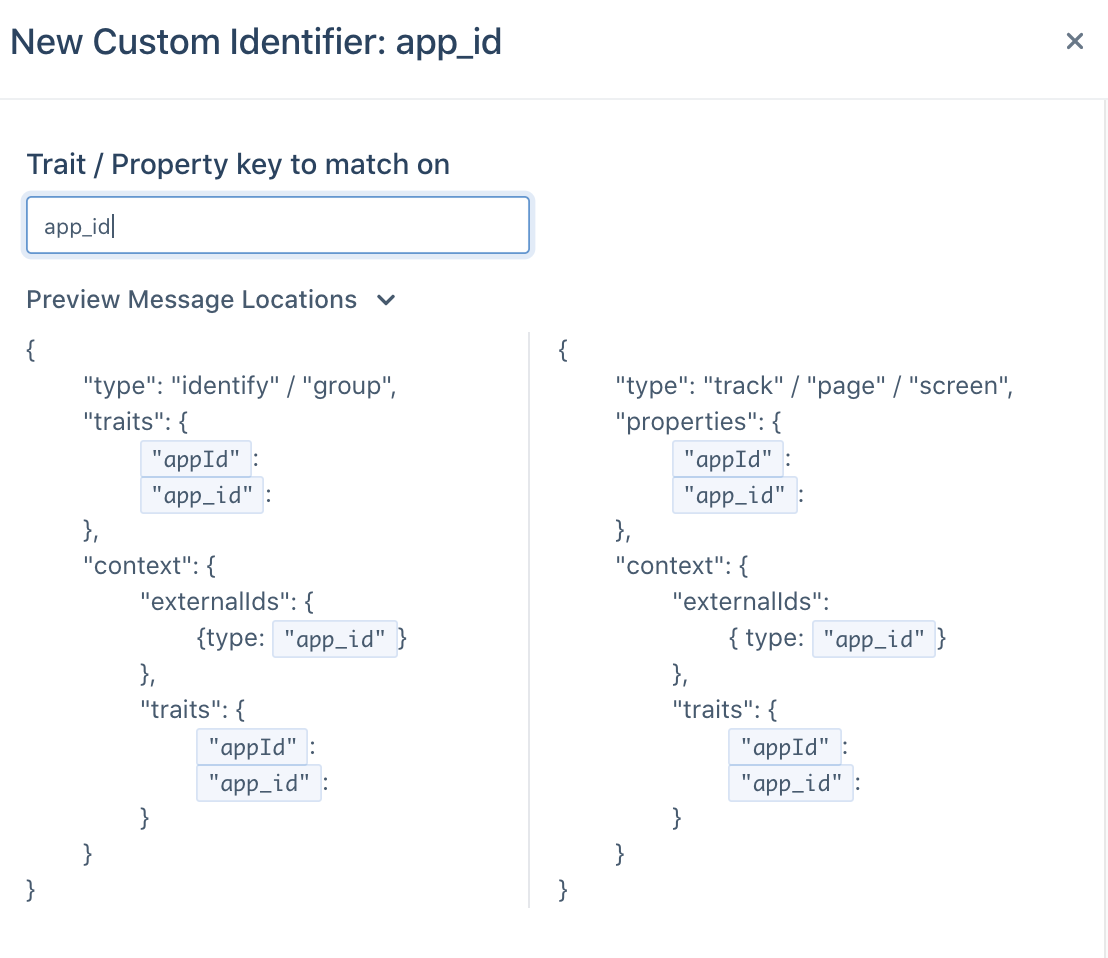1108x958 pixels.
Task: Collapse Preview Message Locations with the chevron
Action: [386, 300]
